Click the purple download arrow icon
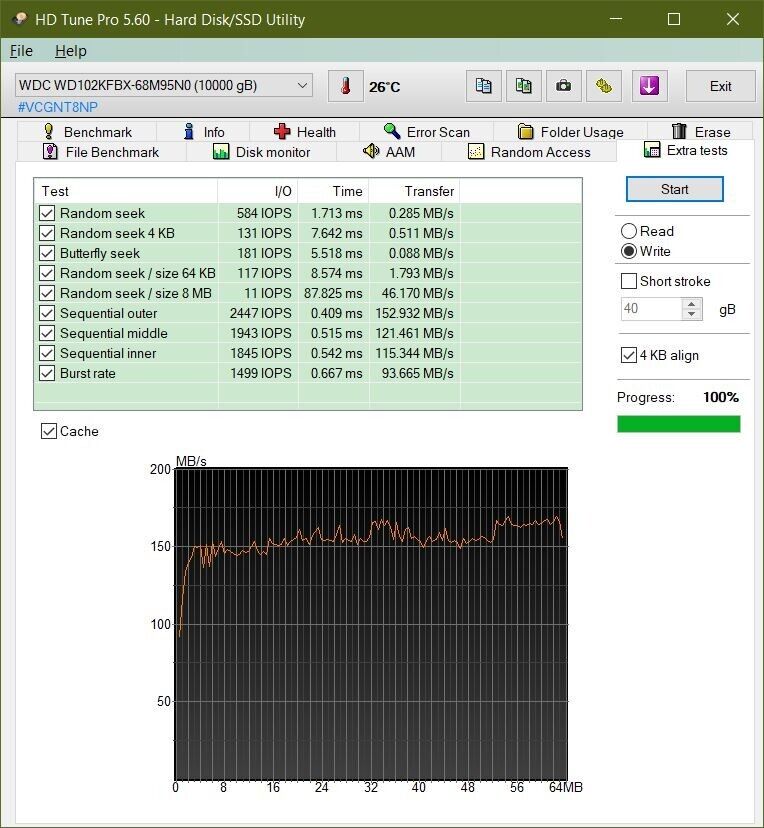Viewport: 764px width, 828px height. click(649, 86)
